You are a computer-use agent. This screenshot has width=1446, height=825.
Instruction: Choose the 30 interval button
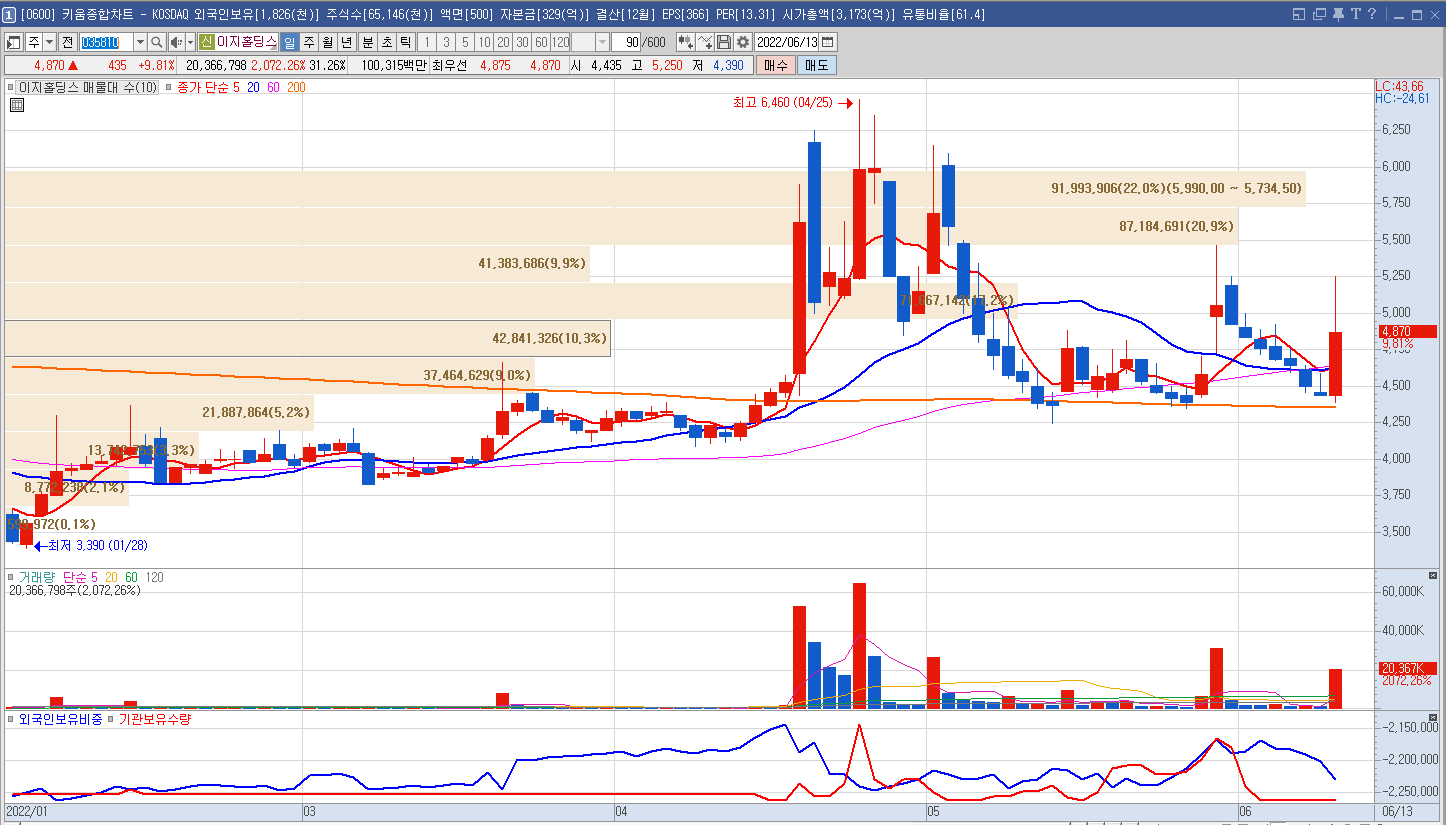(x=522, y=42)
